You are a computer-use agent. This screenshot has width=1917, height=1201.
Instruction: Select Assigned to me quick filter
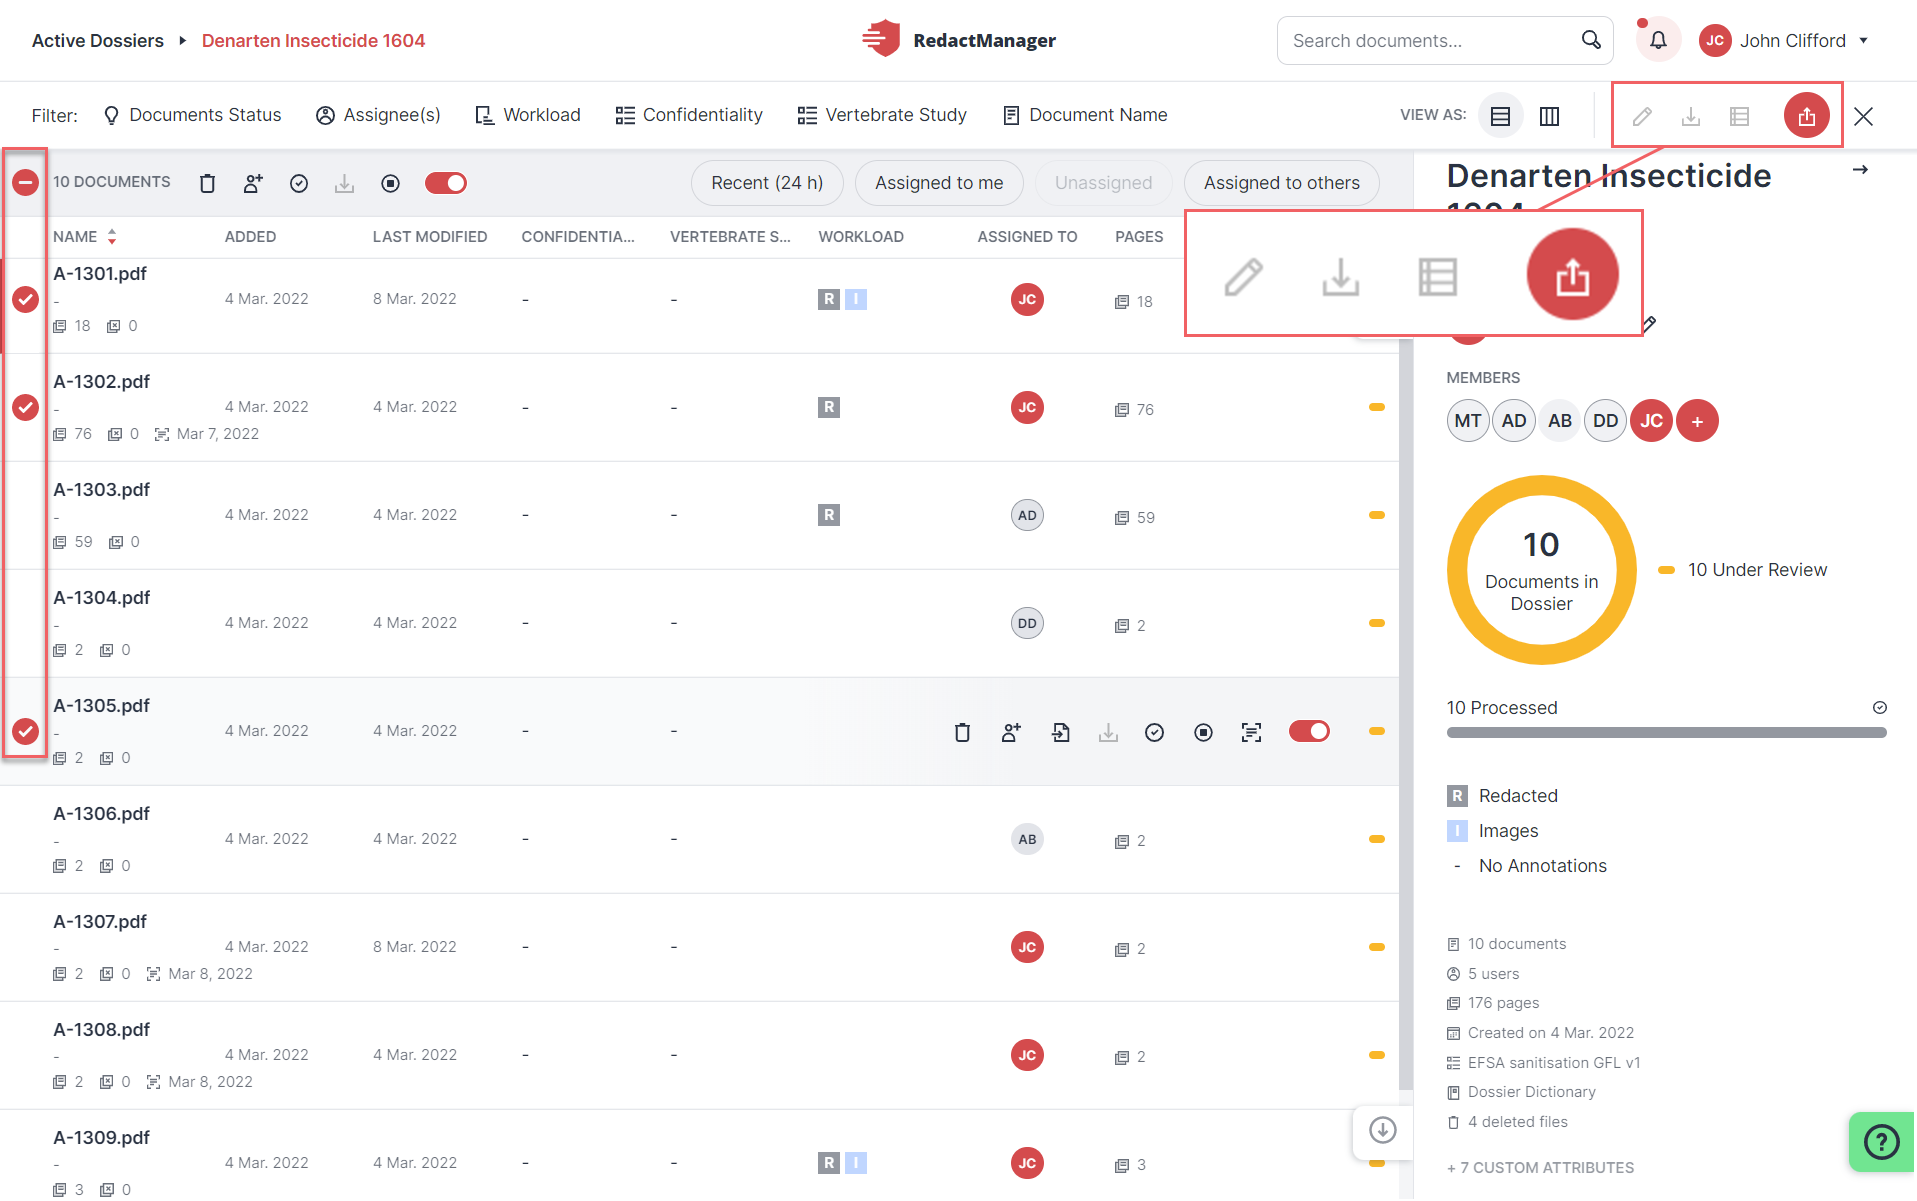click(939, 183)
